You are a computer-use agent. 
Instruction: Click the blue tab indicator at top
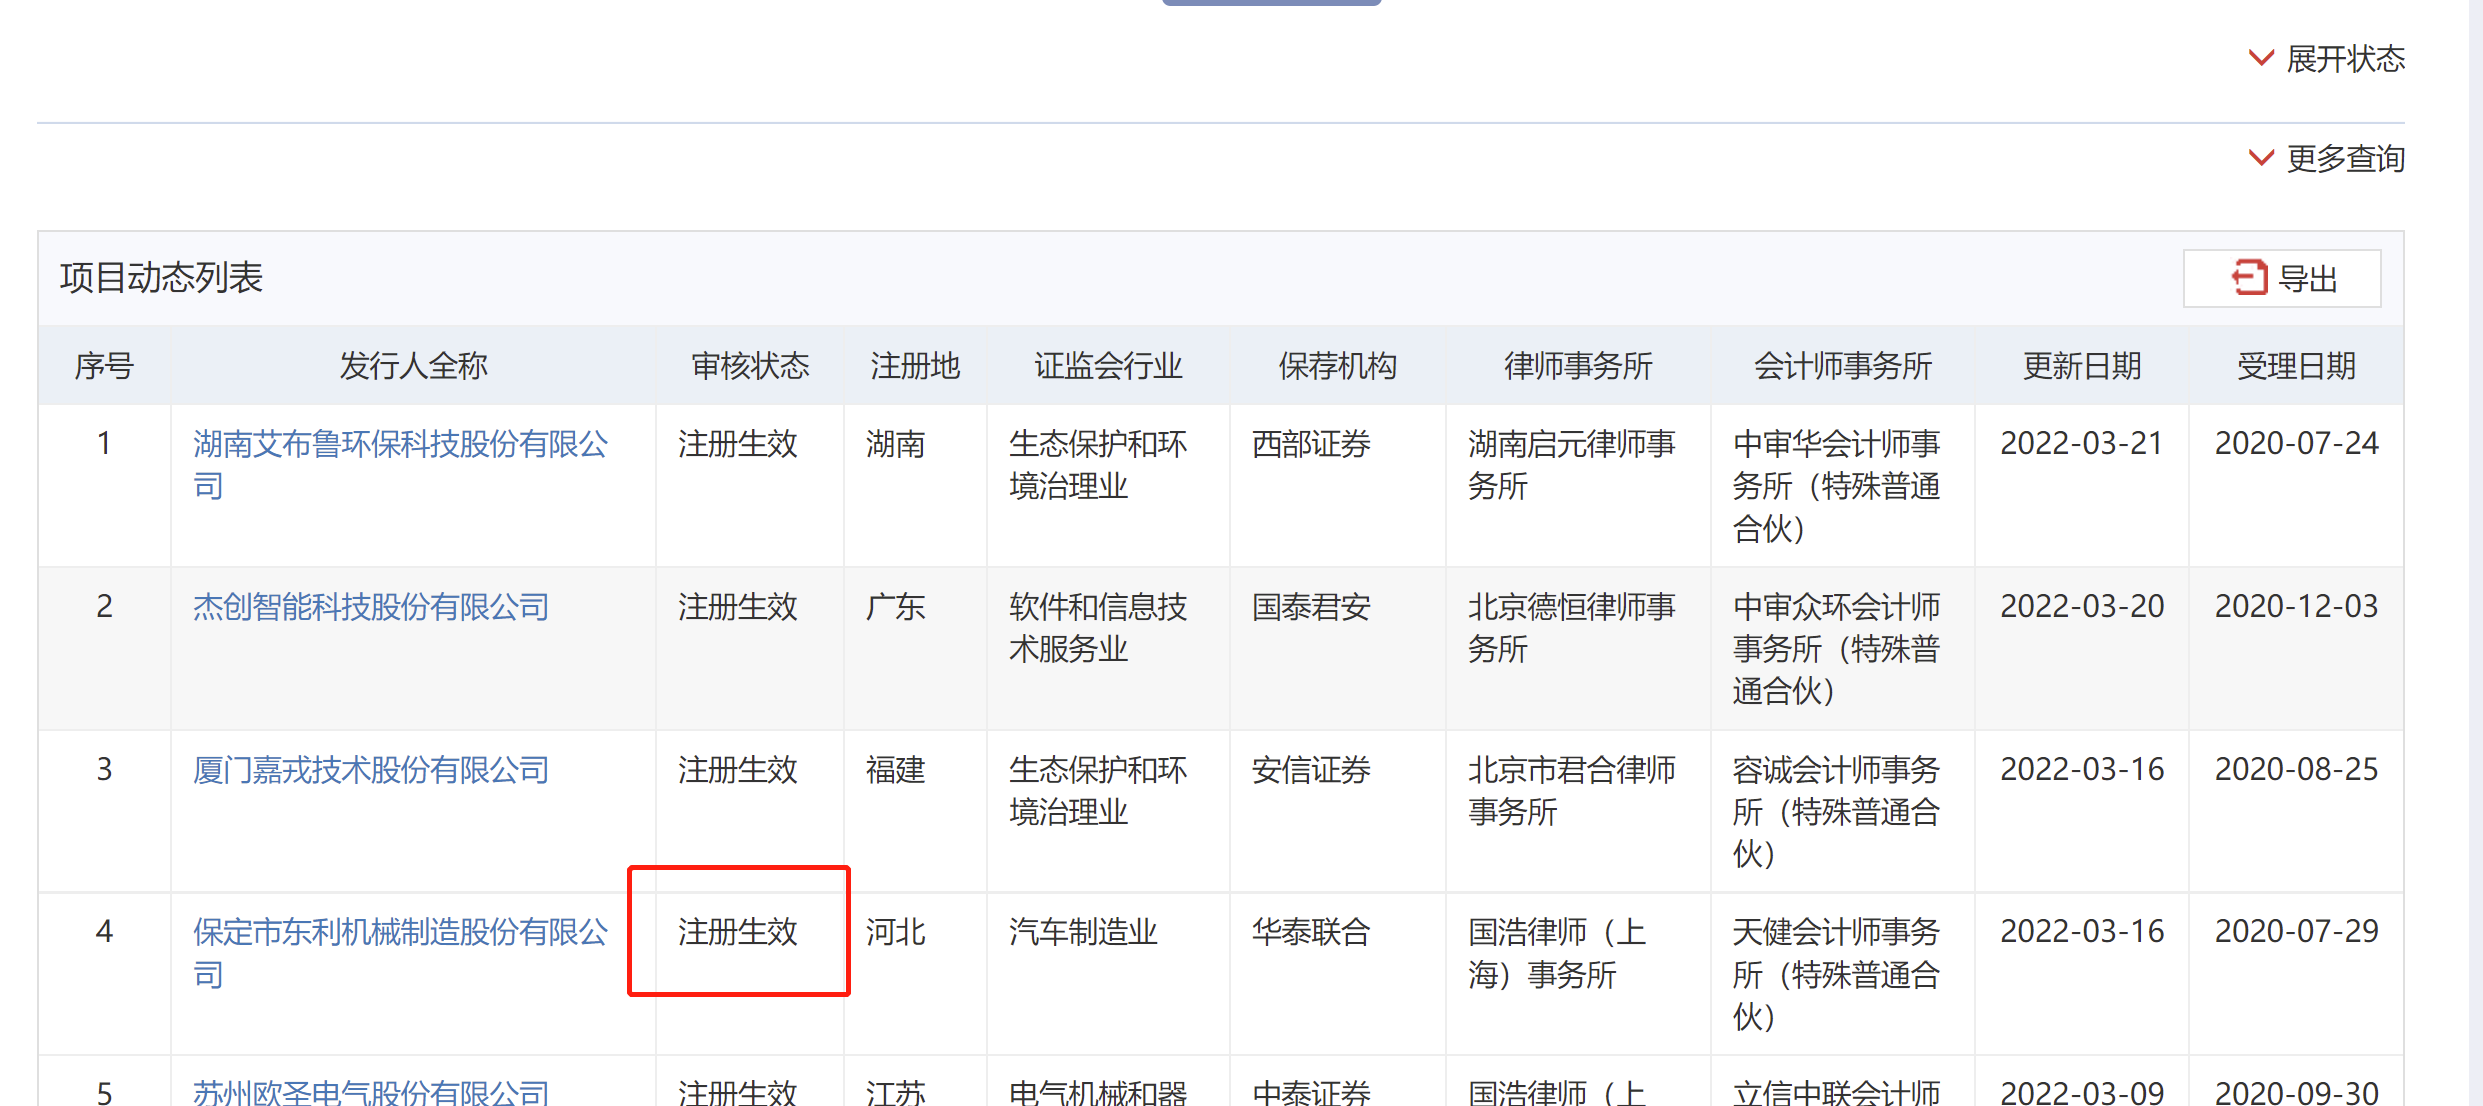tap(1271, 3)
